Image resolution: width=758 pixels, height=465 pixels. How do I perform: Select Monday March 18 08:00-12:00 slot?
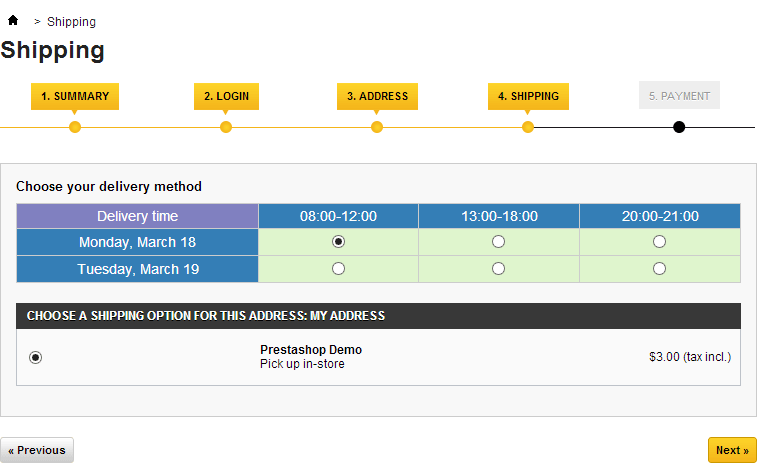coord(338,241)
